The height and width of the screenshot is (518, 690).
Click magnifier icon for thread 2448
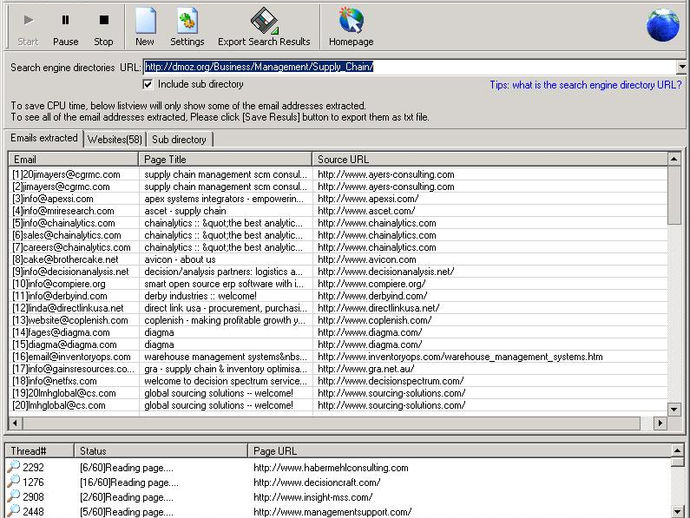point(14,511)
